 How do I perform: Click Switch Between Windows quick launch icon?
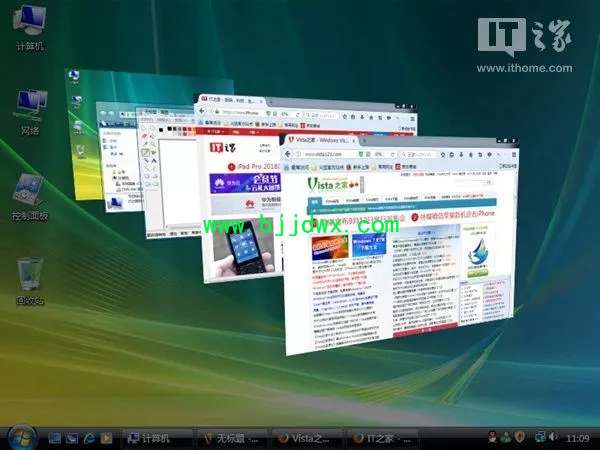coord(72,438)
